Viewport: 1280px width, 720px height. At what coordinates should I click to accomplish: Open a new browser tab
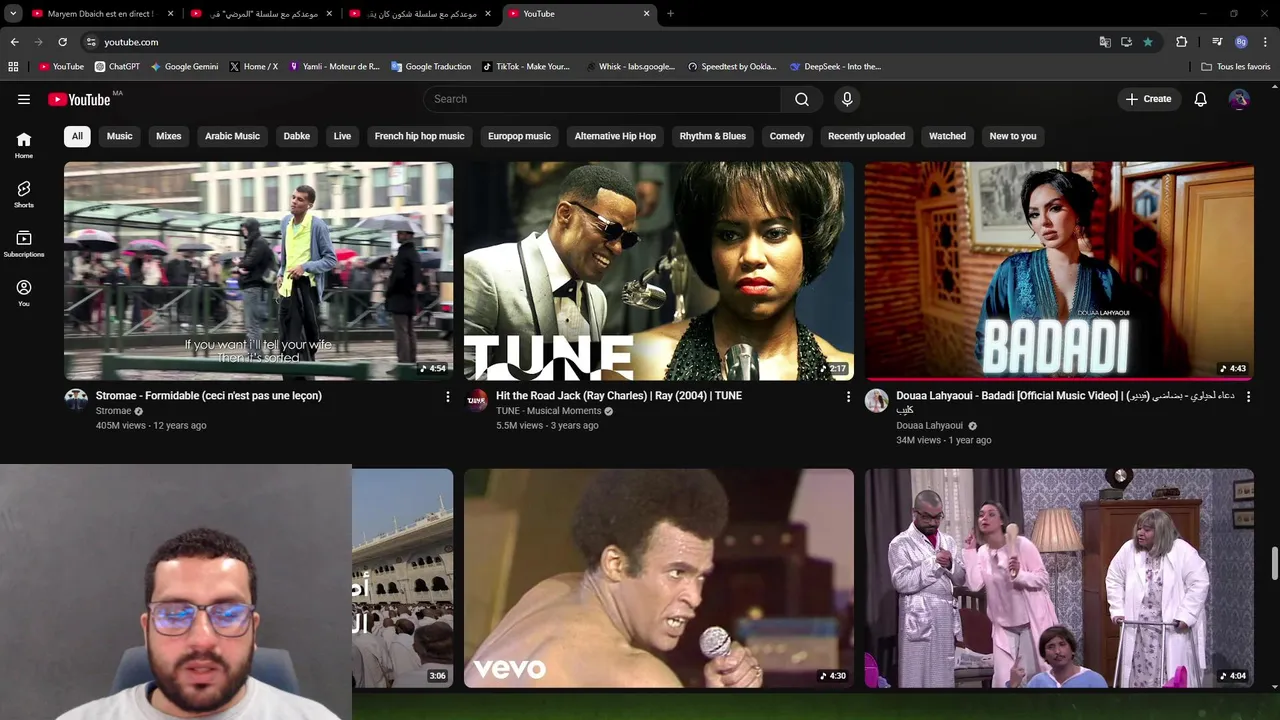click(670, 14)
